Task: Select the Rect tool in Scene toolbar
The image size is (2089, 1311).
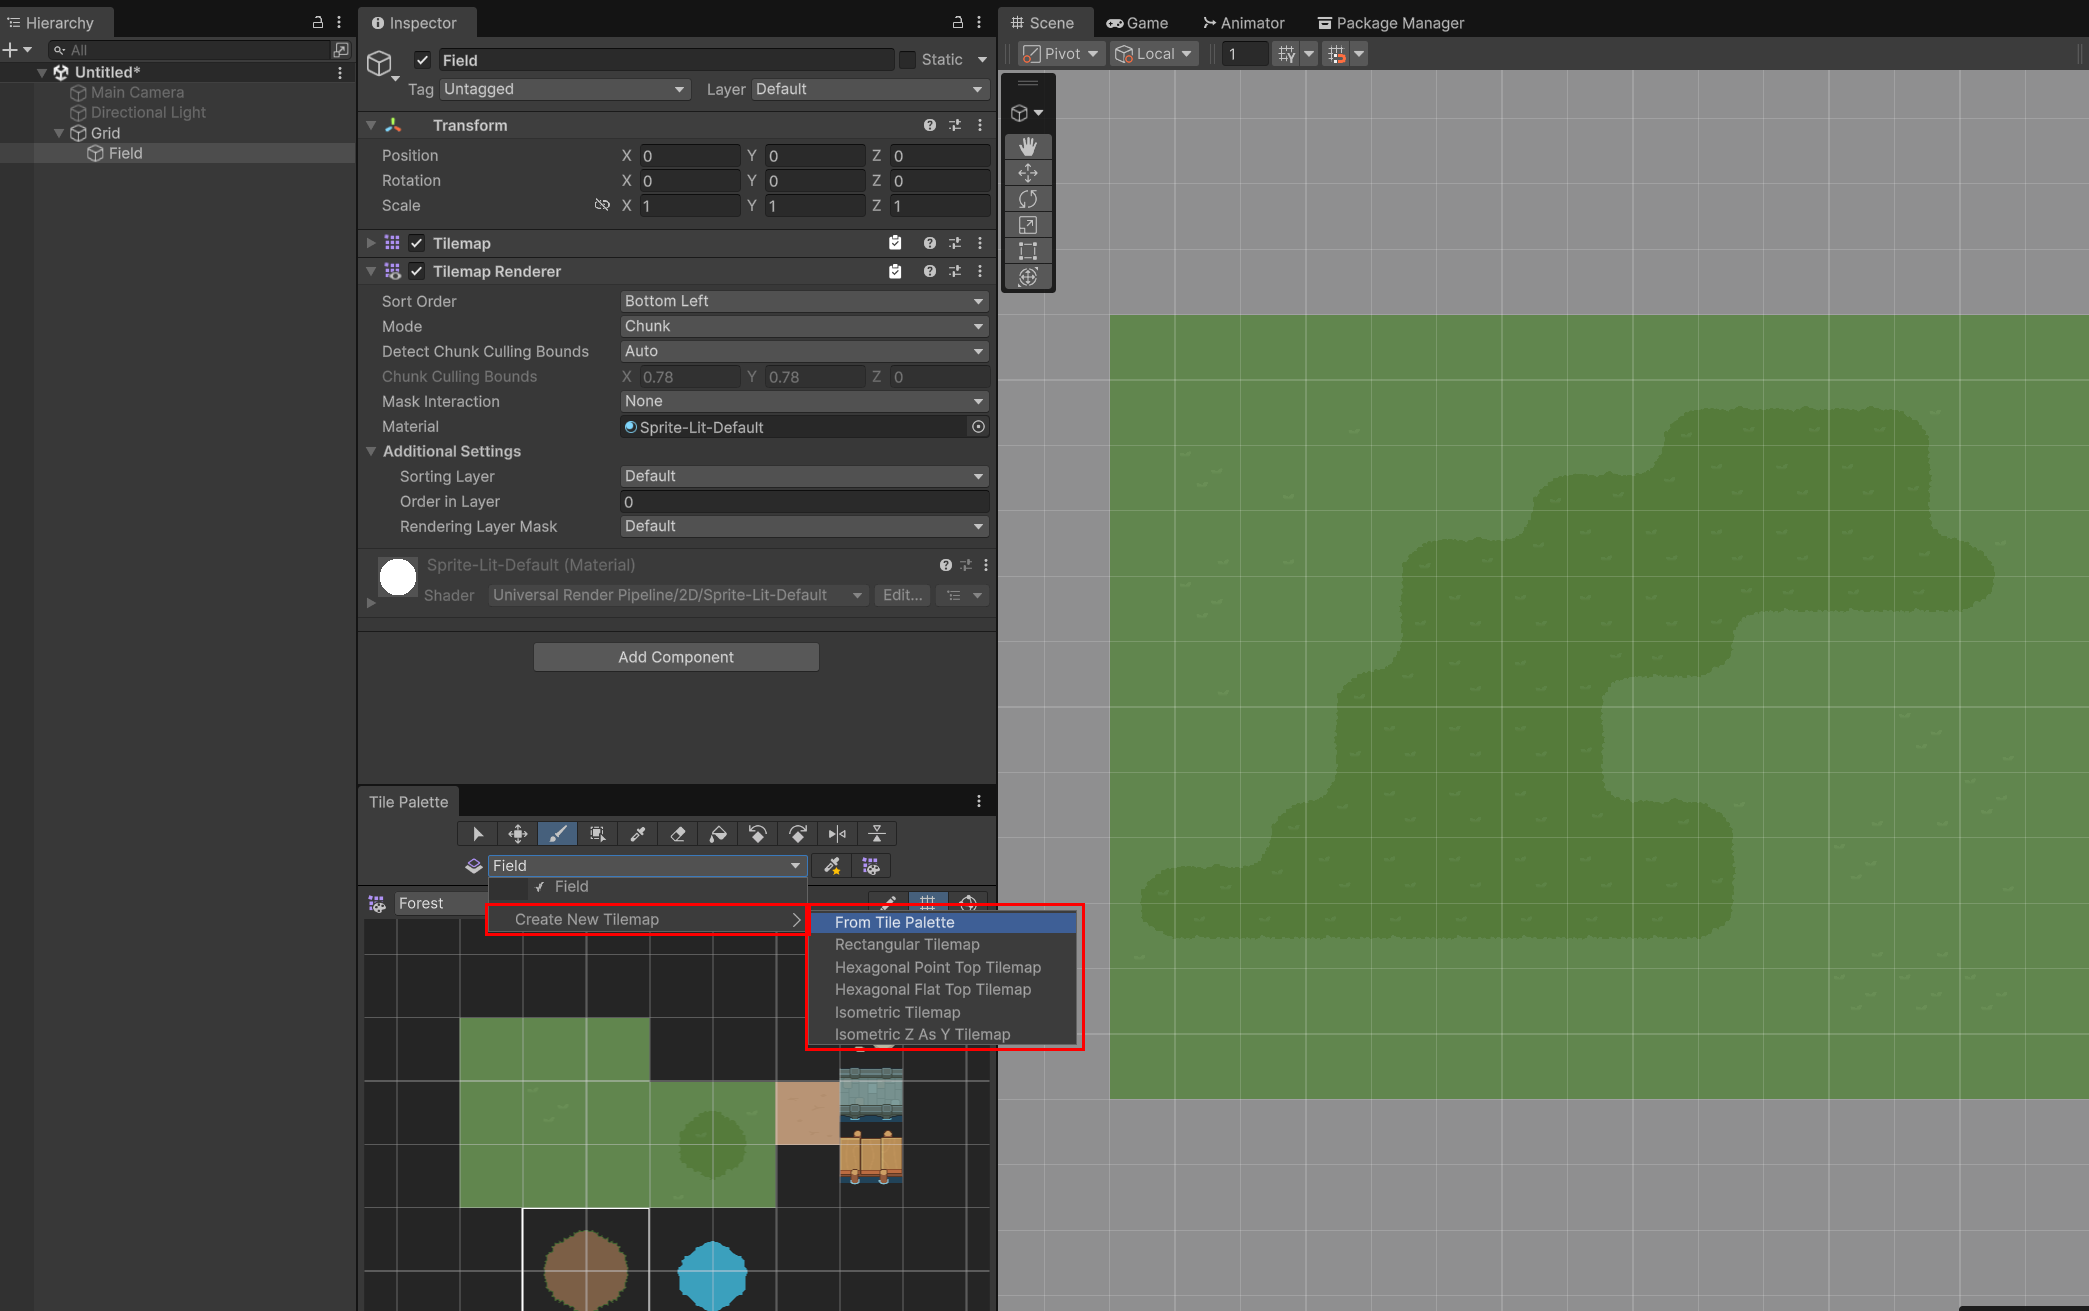Action: coord(1027,250)
